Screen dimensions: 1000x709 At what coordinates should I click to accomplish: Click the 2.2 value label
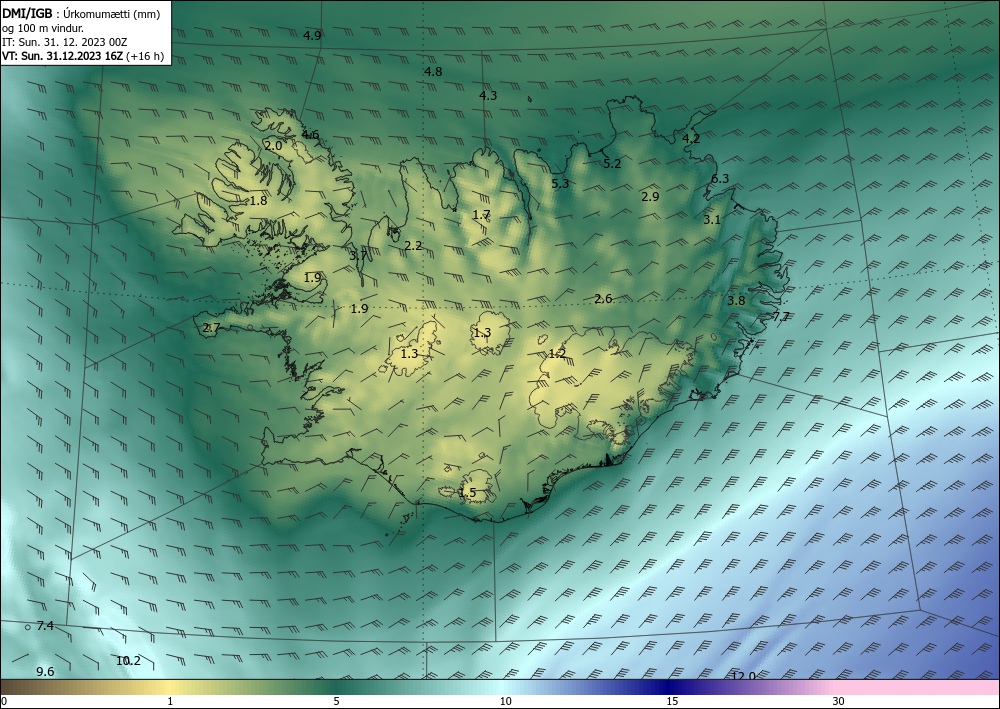(x=413, y=245)
